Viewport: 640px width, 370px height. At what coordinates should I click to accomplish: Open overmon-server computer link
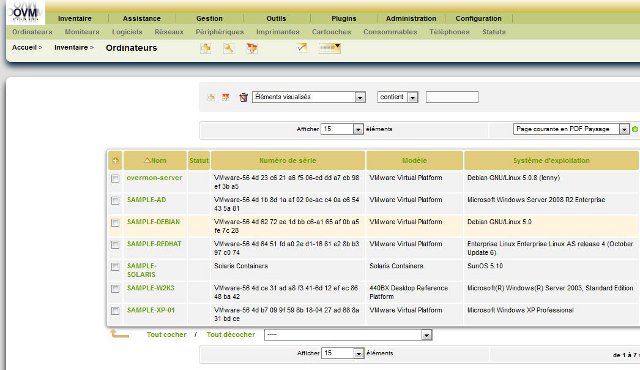(154, 177)
